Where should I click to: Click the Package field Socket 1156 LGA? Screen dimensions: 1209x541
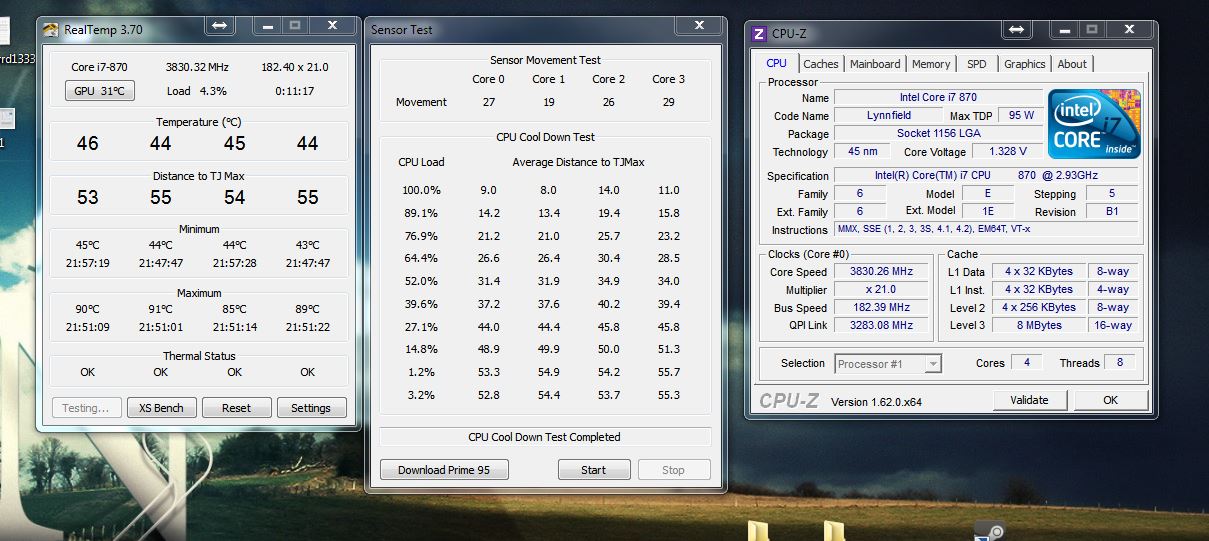[938, 134]
